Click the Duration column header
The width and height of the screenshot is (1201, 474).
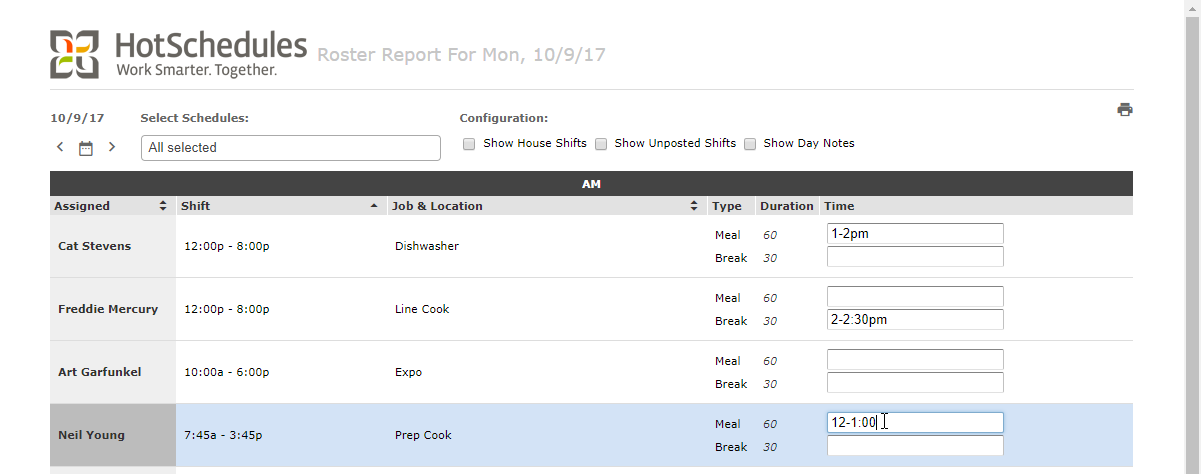coord(786,206)
